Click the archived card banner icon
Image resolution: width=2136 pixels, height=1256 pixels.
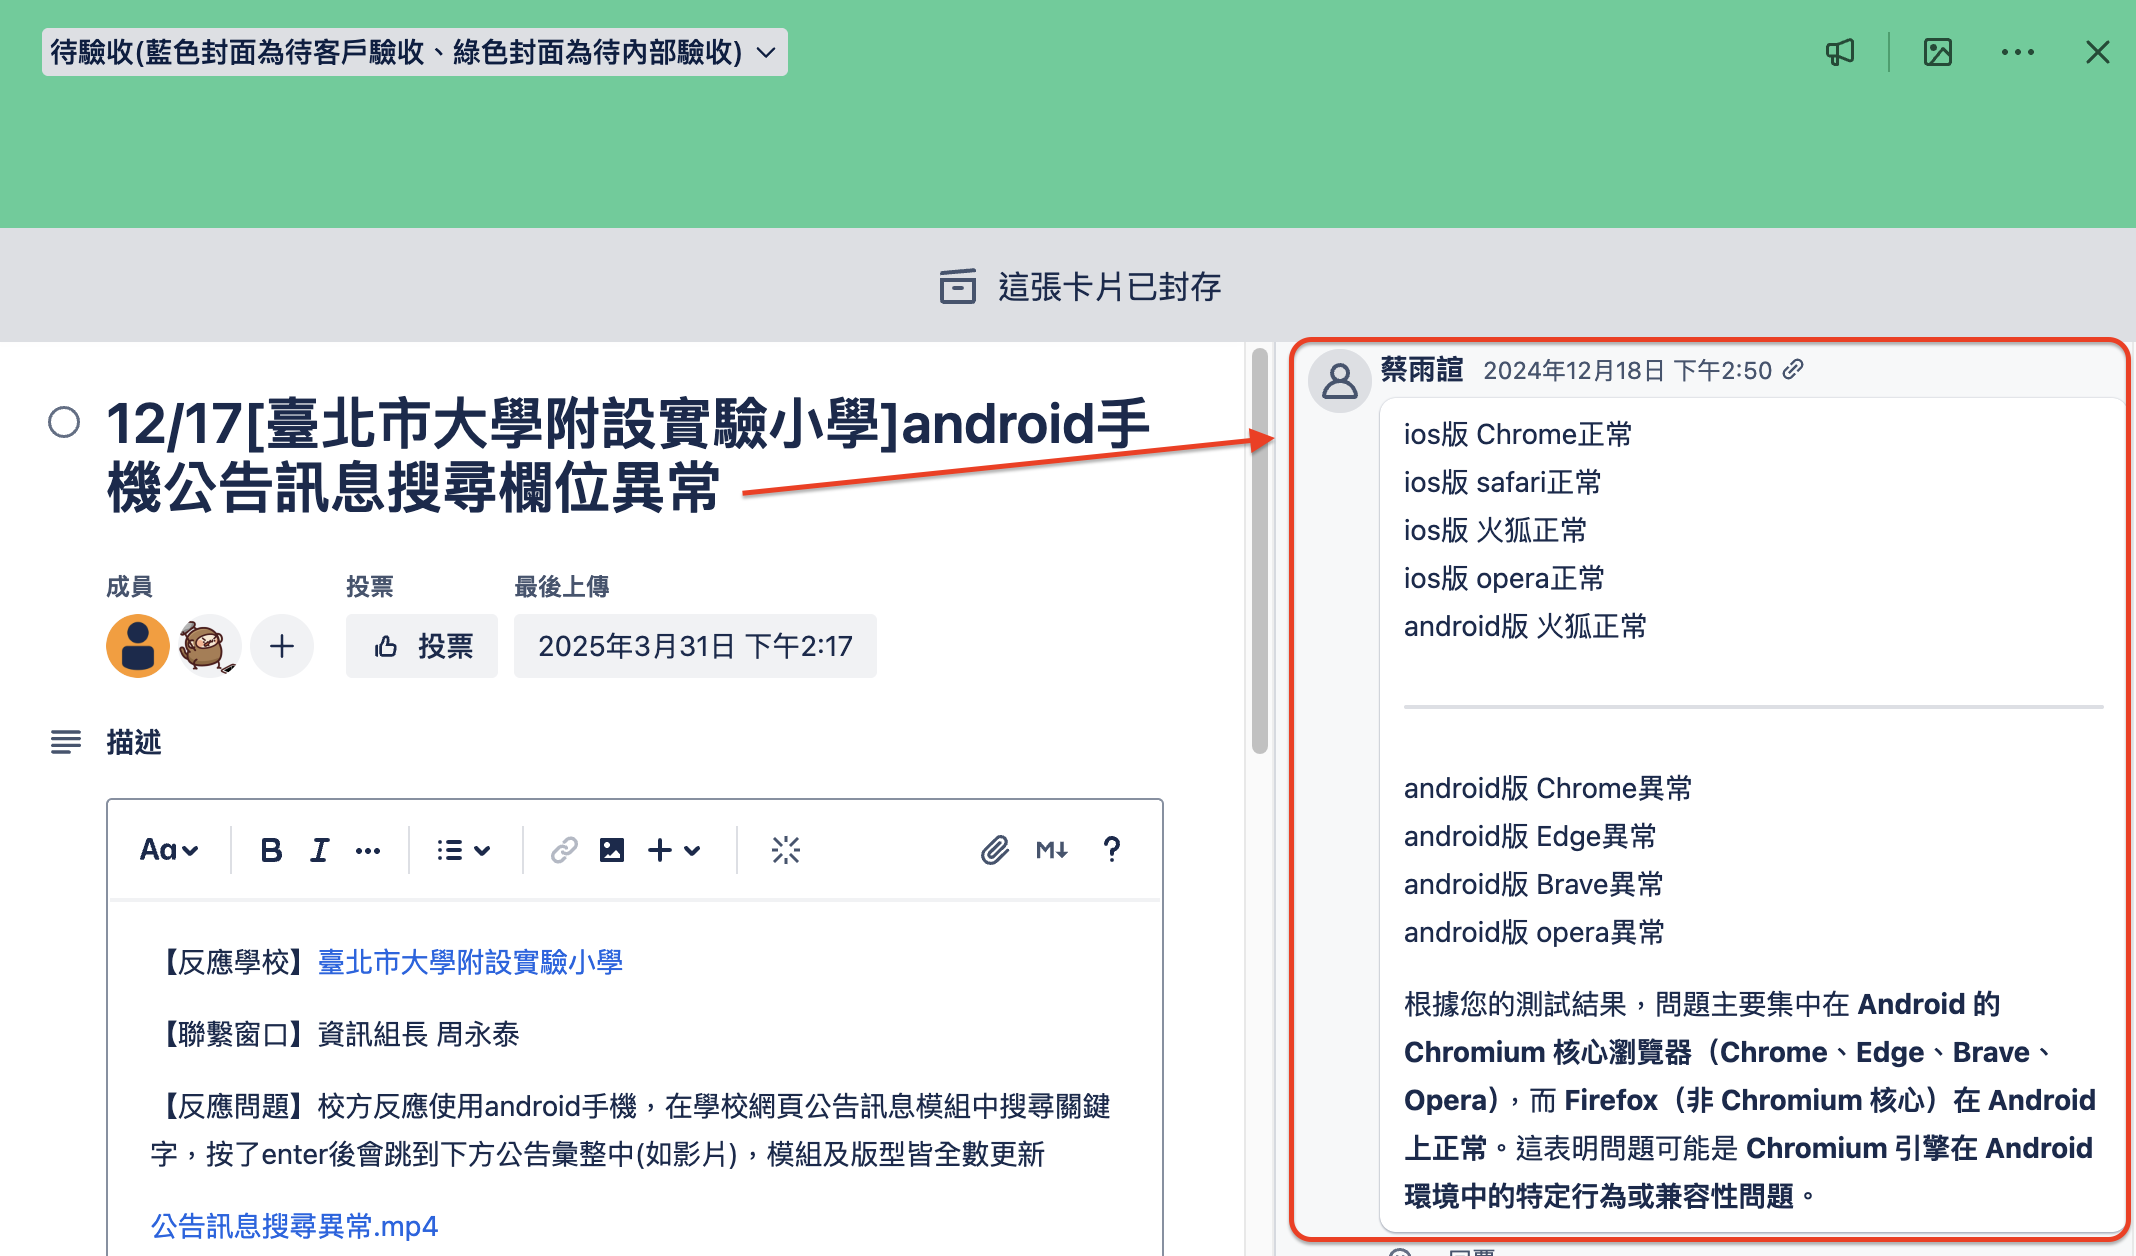[x=957, y=286]
